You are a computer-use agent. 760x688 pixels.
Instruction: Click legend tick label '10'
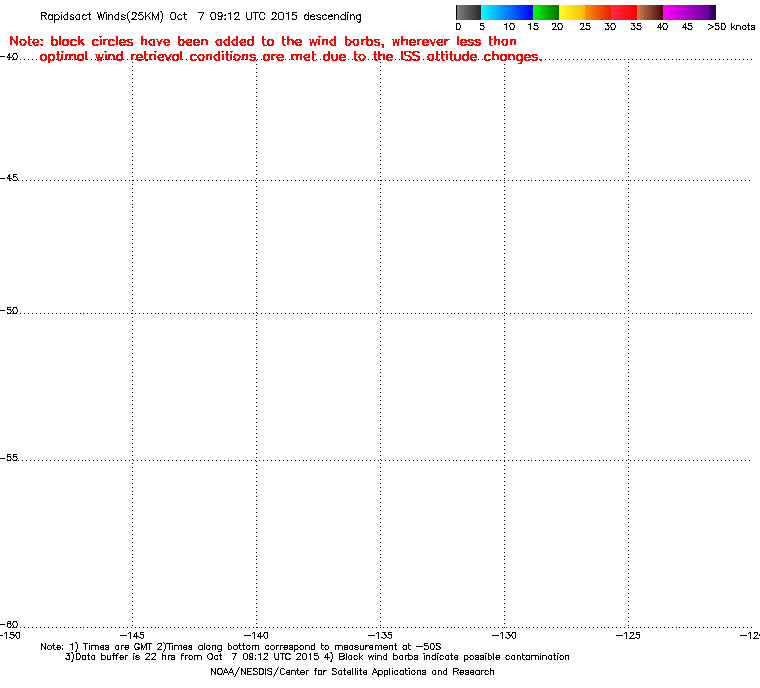[509, 27]
